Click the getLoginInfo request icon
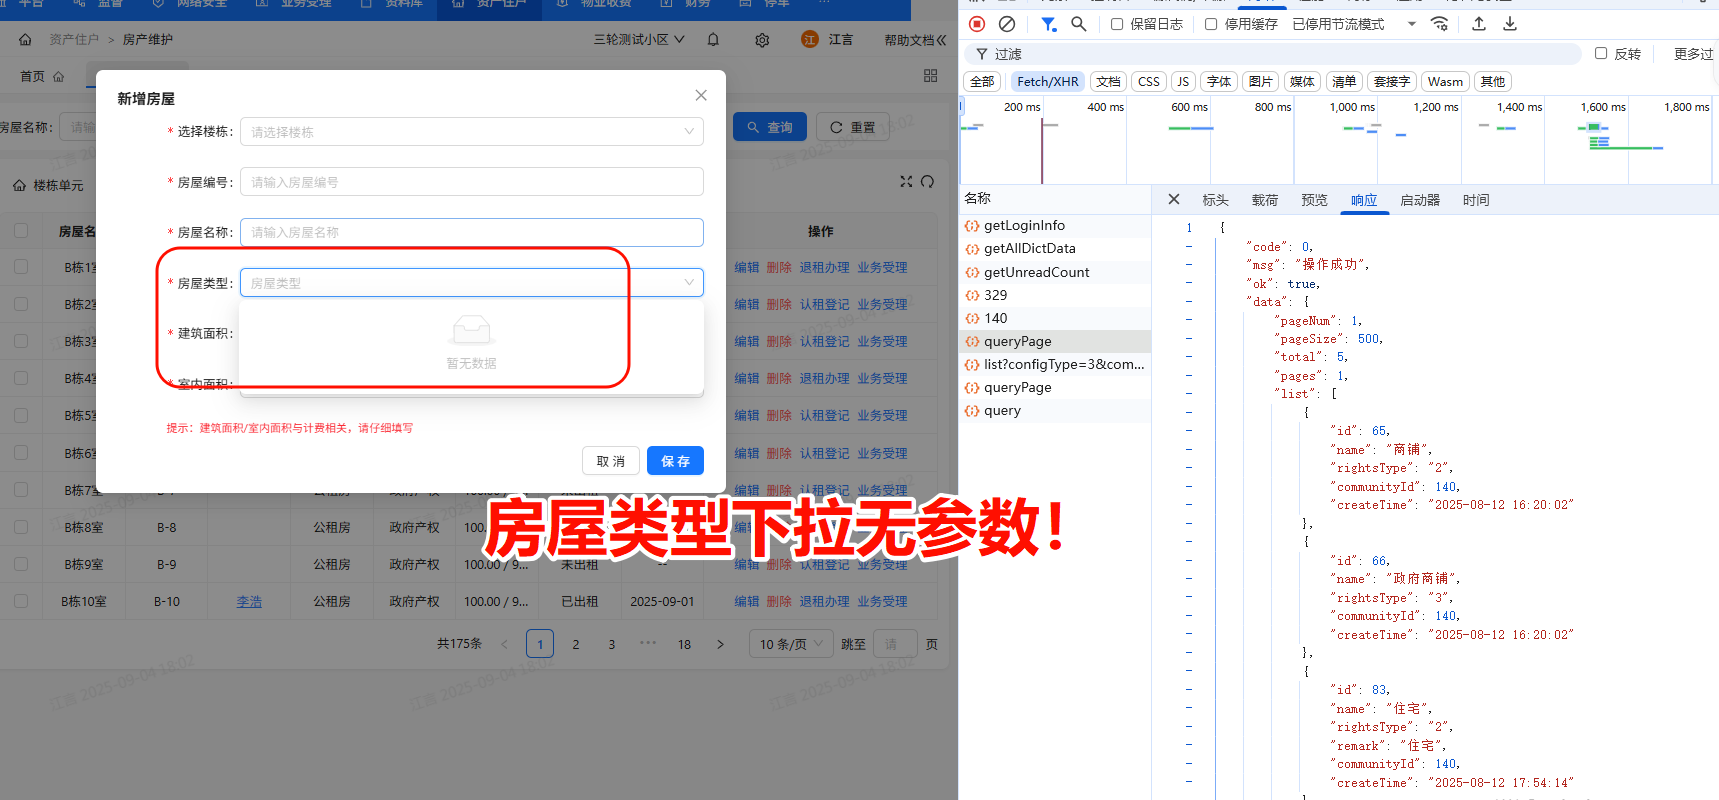Viewport: 1719px width, 800px height. coord(972,226)
